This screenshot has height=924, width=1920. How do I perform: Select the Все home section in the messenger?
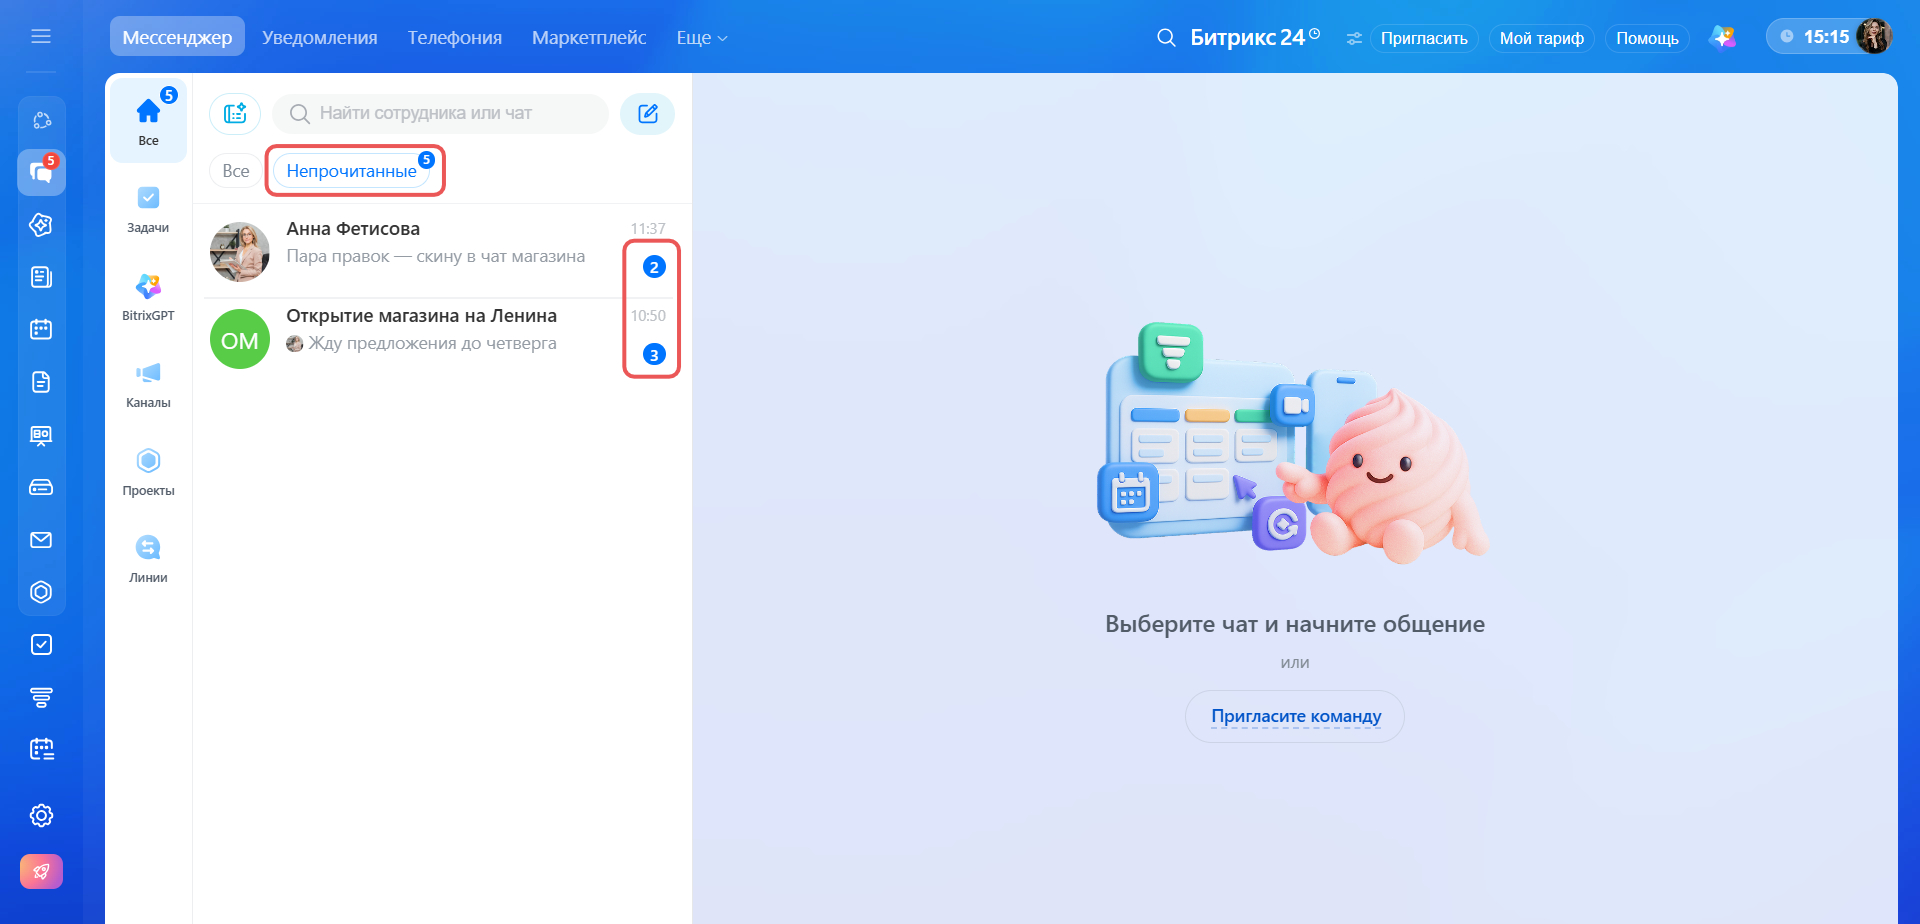click(x=148, y=120)
